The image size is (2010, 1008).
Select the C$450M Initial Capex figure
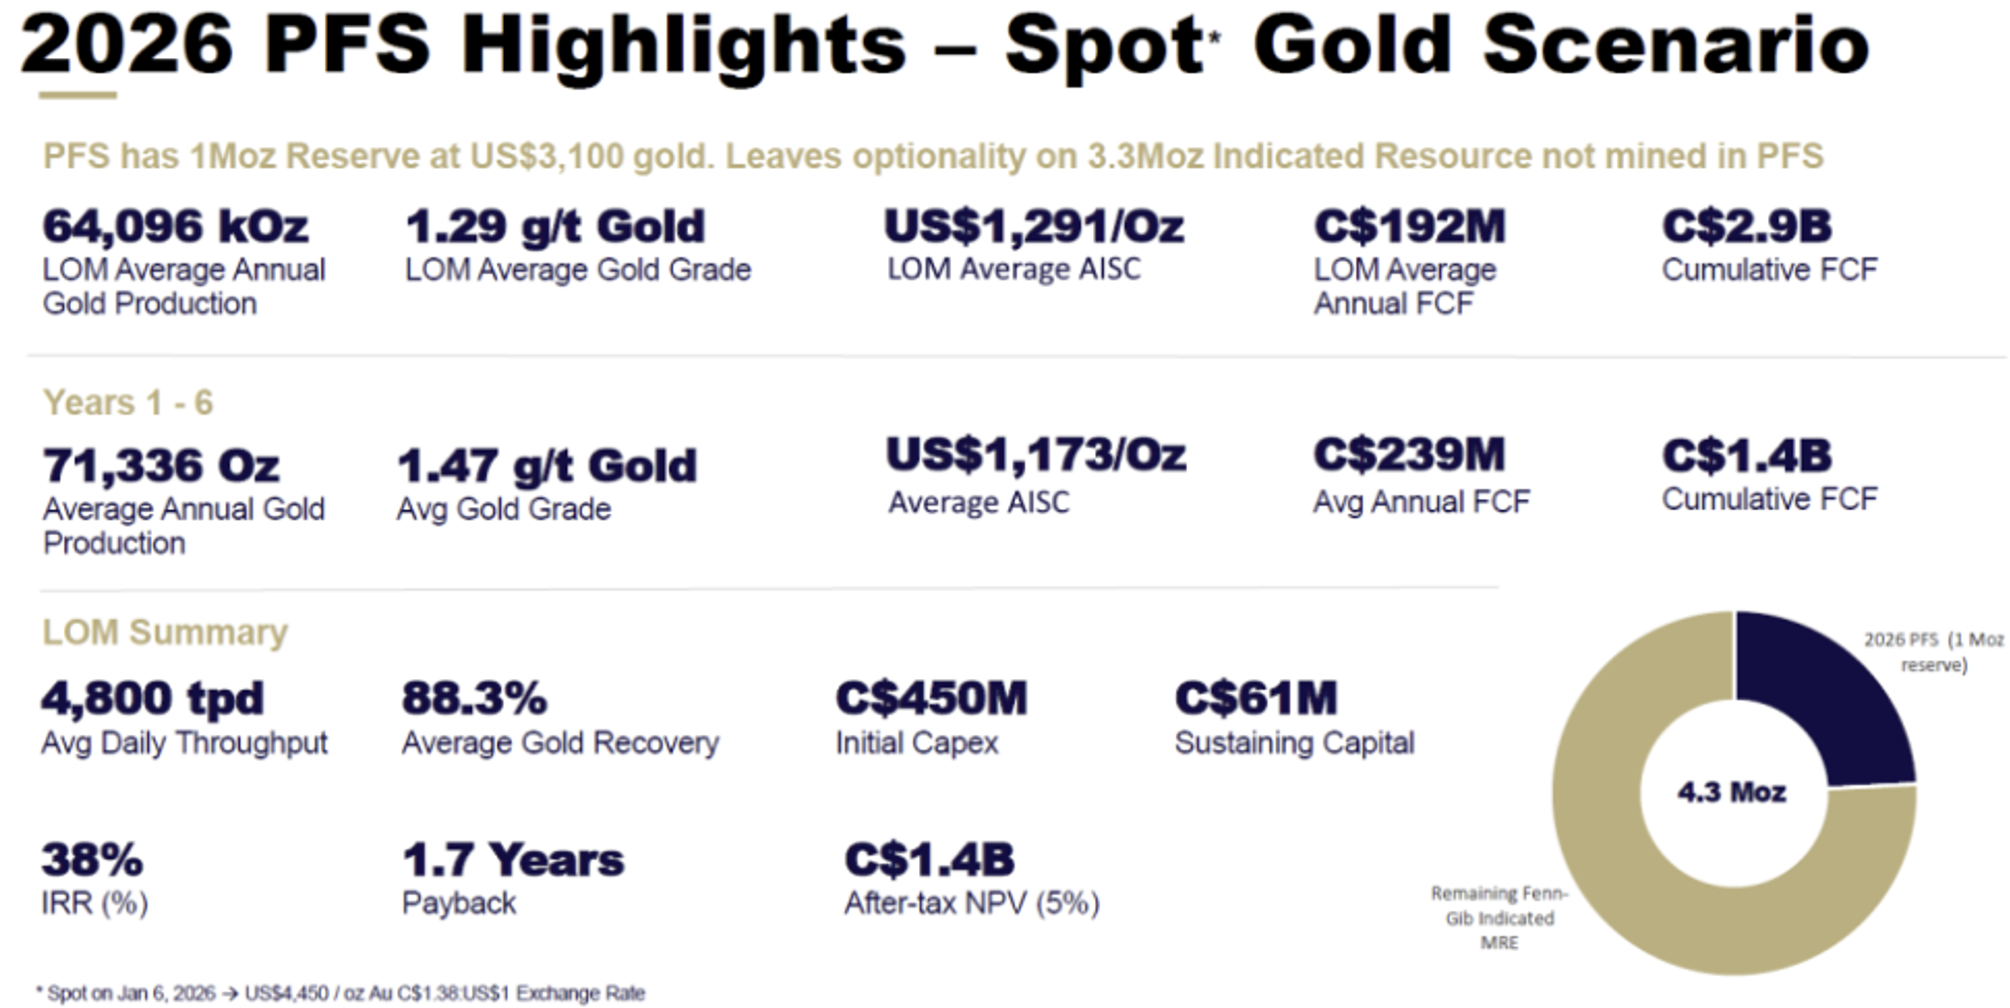(x=931, y=698)
